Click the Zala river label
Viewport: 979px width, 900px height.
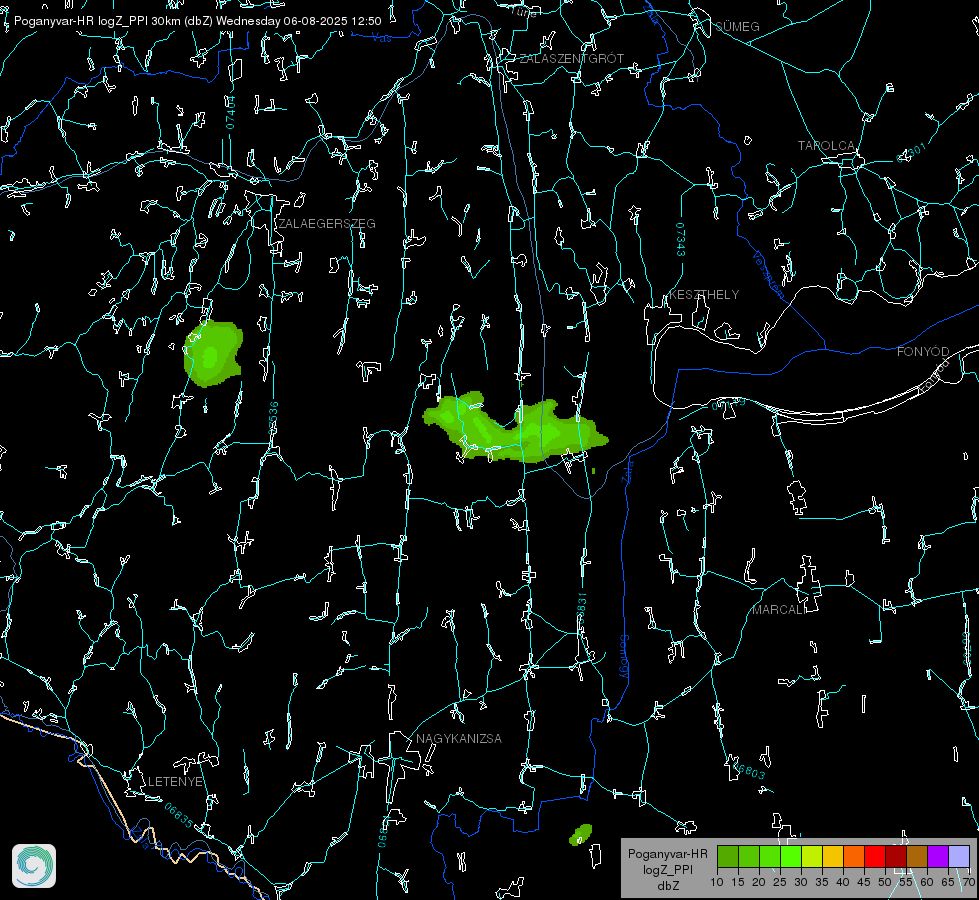pos(627,470)
